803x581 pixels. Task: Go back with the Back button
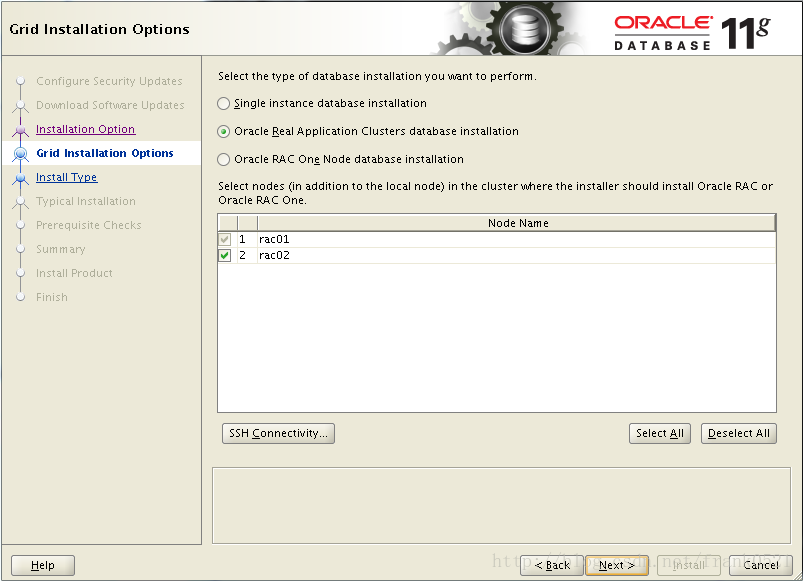[x=552, y=565]
